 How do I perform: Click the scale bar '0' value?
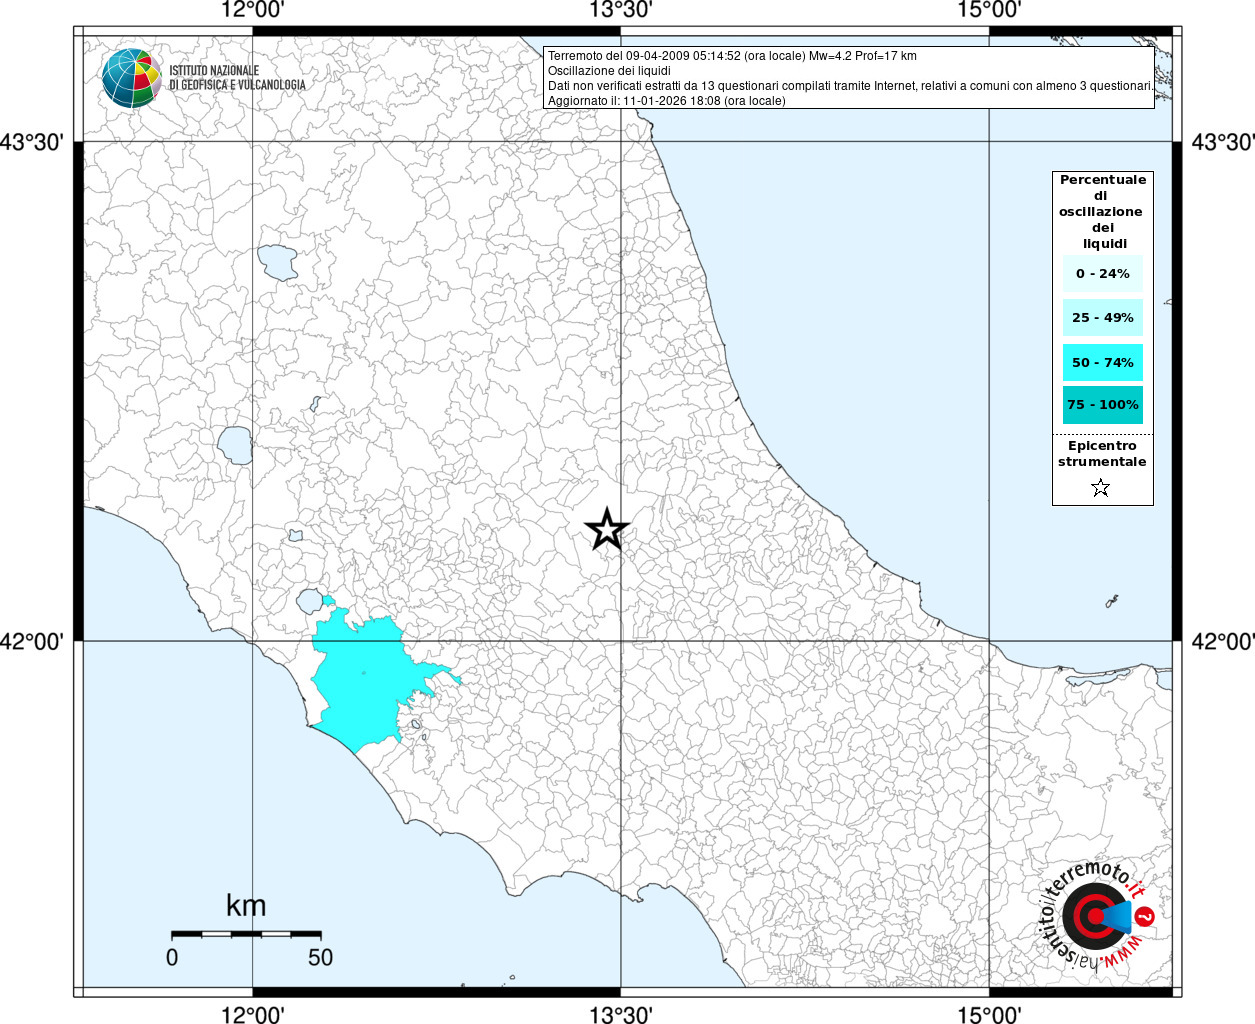[172, 957]
